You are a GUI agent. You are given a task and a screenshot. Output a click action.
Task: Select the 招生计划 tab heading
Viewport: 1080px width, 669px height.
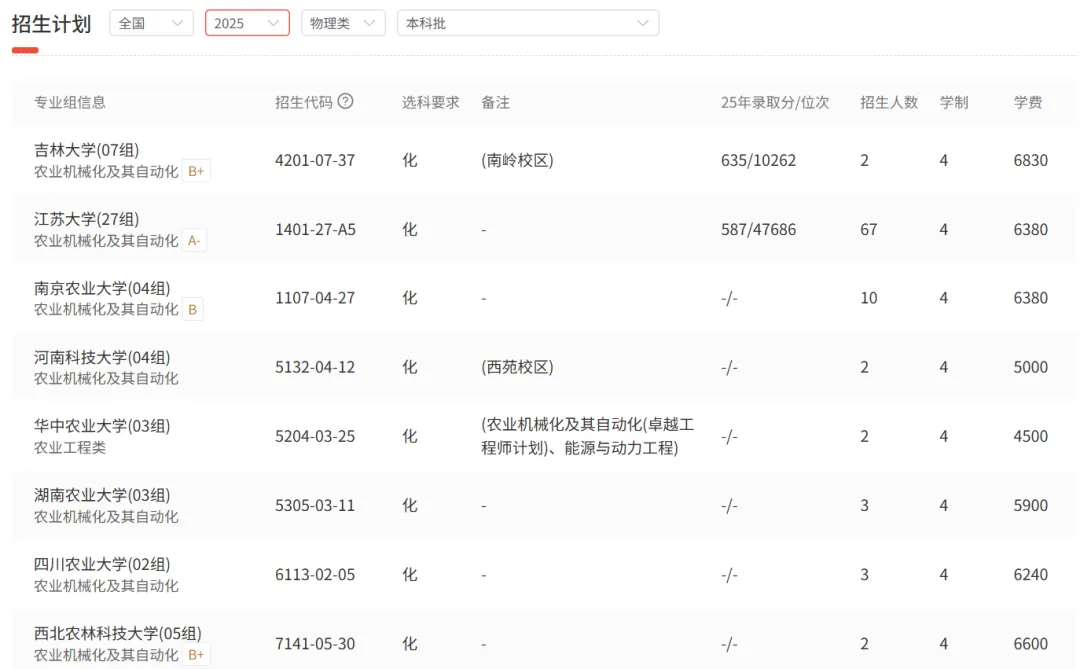tap(52, 24)
